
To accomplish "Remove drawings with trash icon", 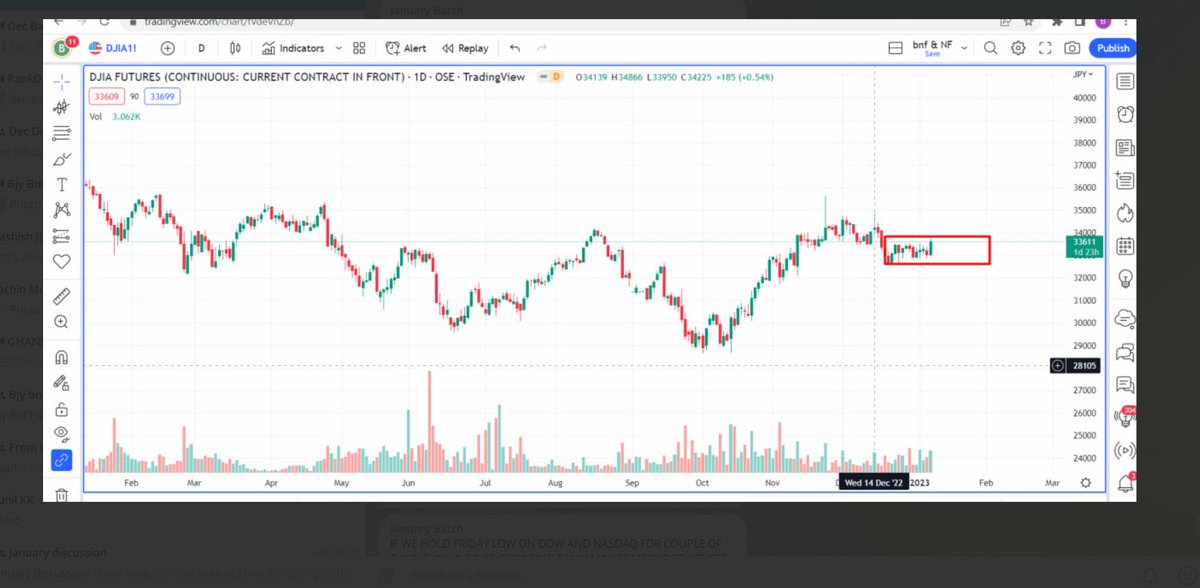I will [62, 494].
